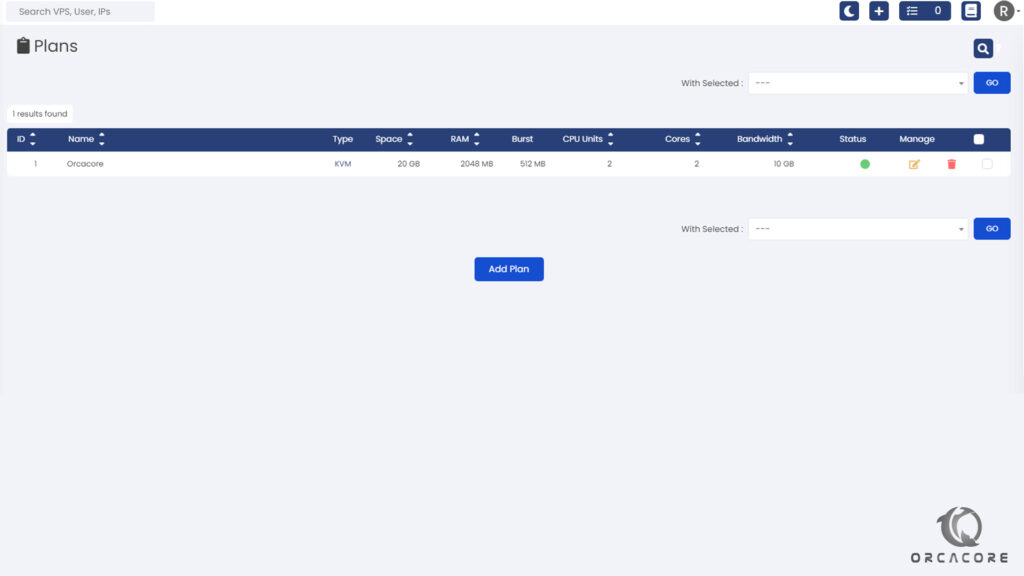Expand the user R profile menu
Viewport: 1024px width, 576px height.
pyautogui.click(x=1006, y=11)
